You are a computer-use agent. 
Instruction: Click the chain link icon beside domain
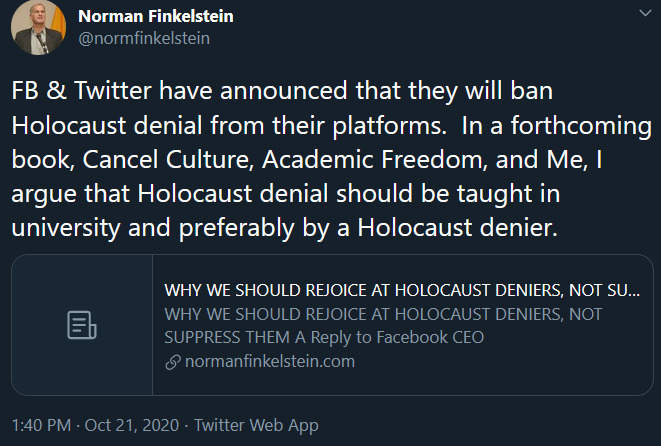click(x=173, y=362)
